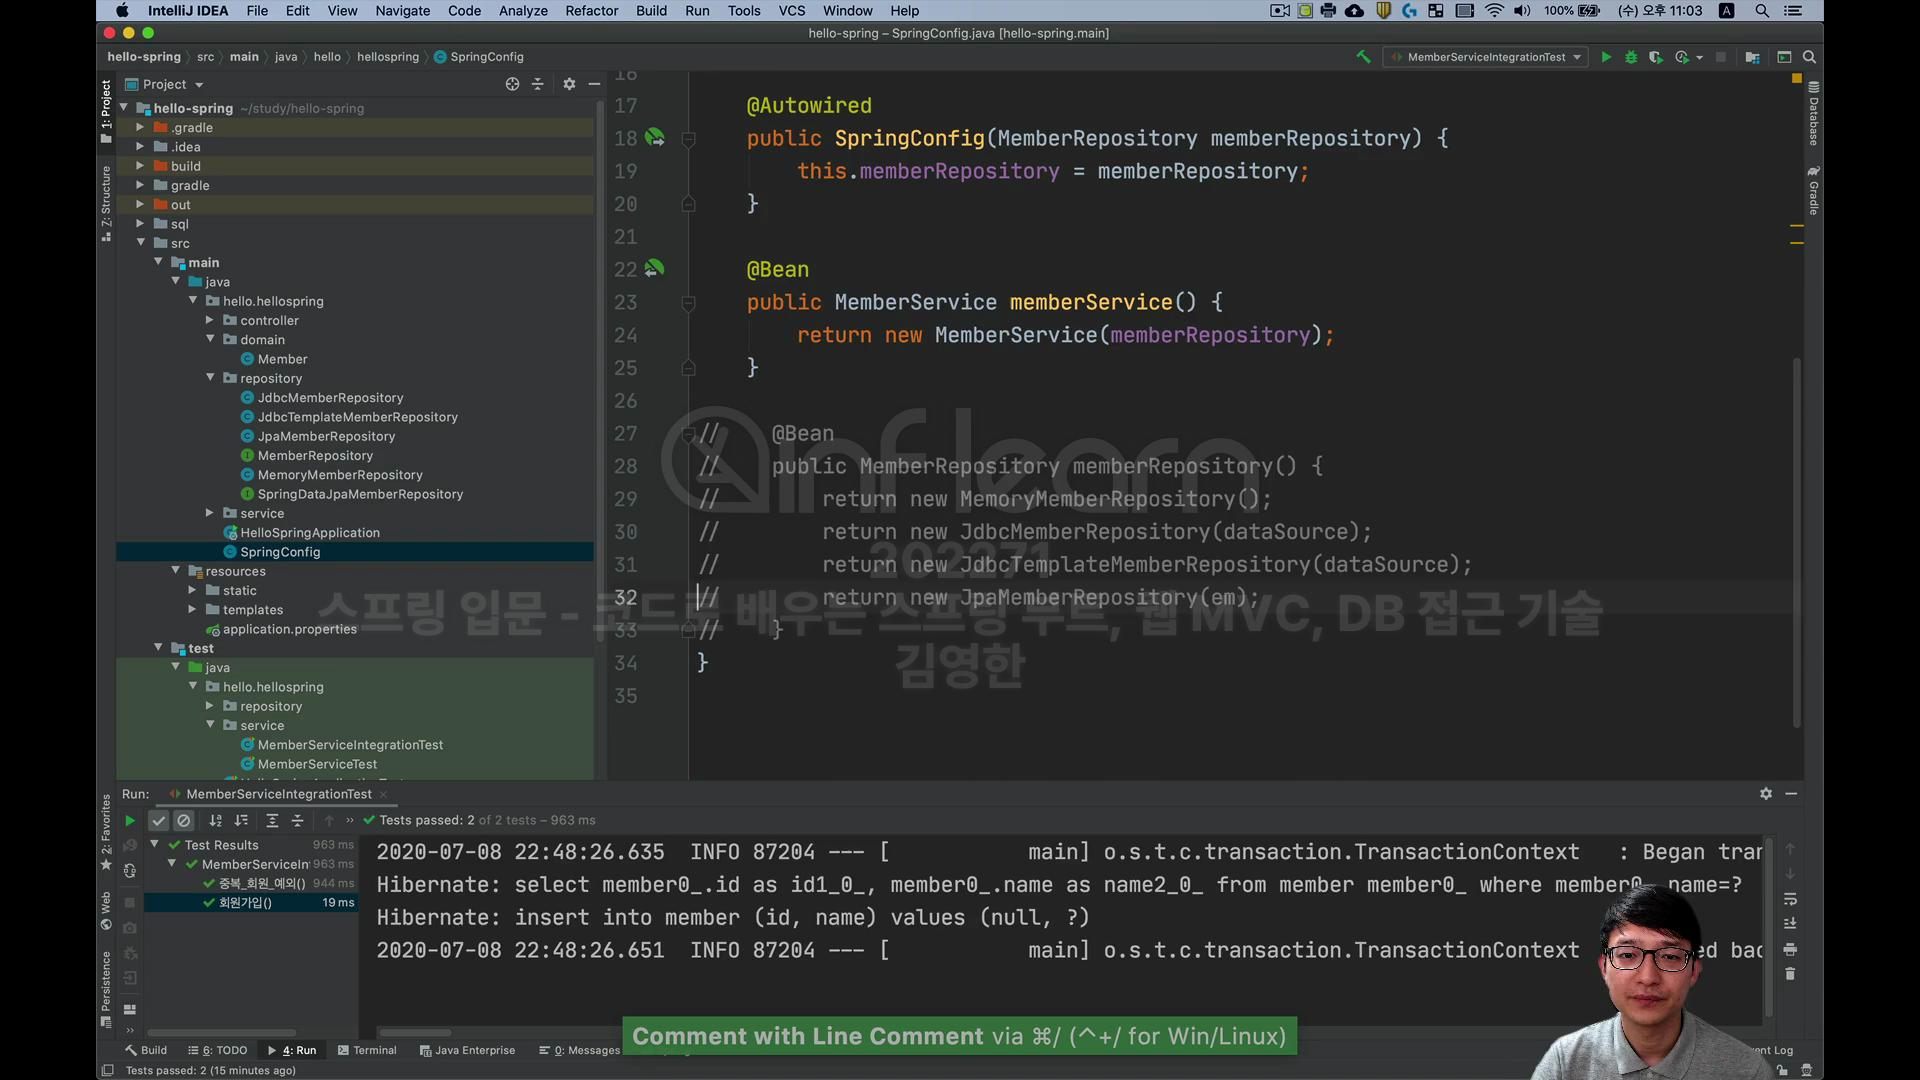1920x1080 pixels.
Task: Run MemberServiceIntegrationTest with the green play button
Action: click(1606, 57)
